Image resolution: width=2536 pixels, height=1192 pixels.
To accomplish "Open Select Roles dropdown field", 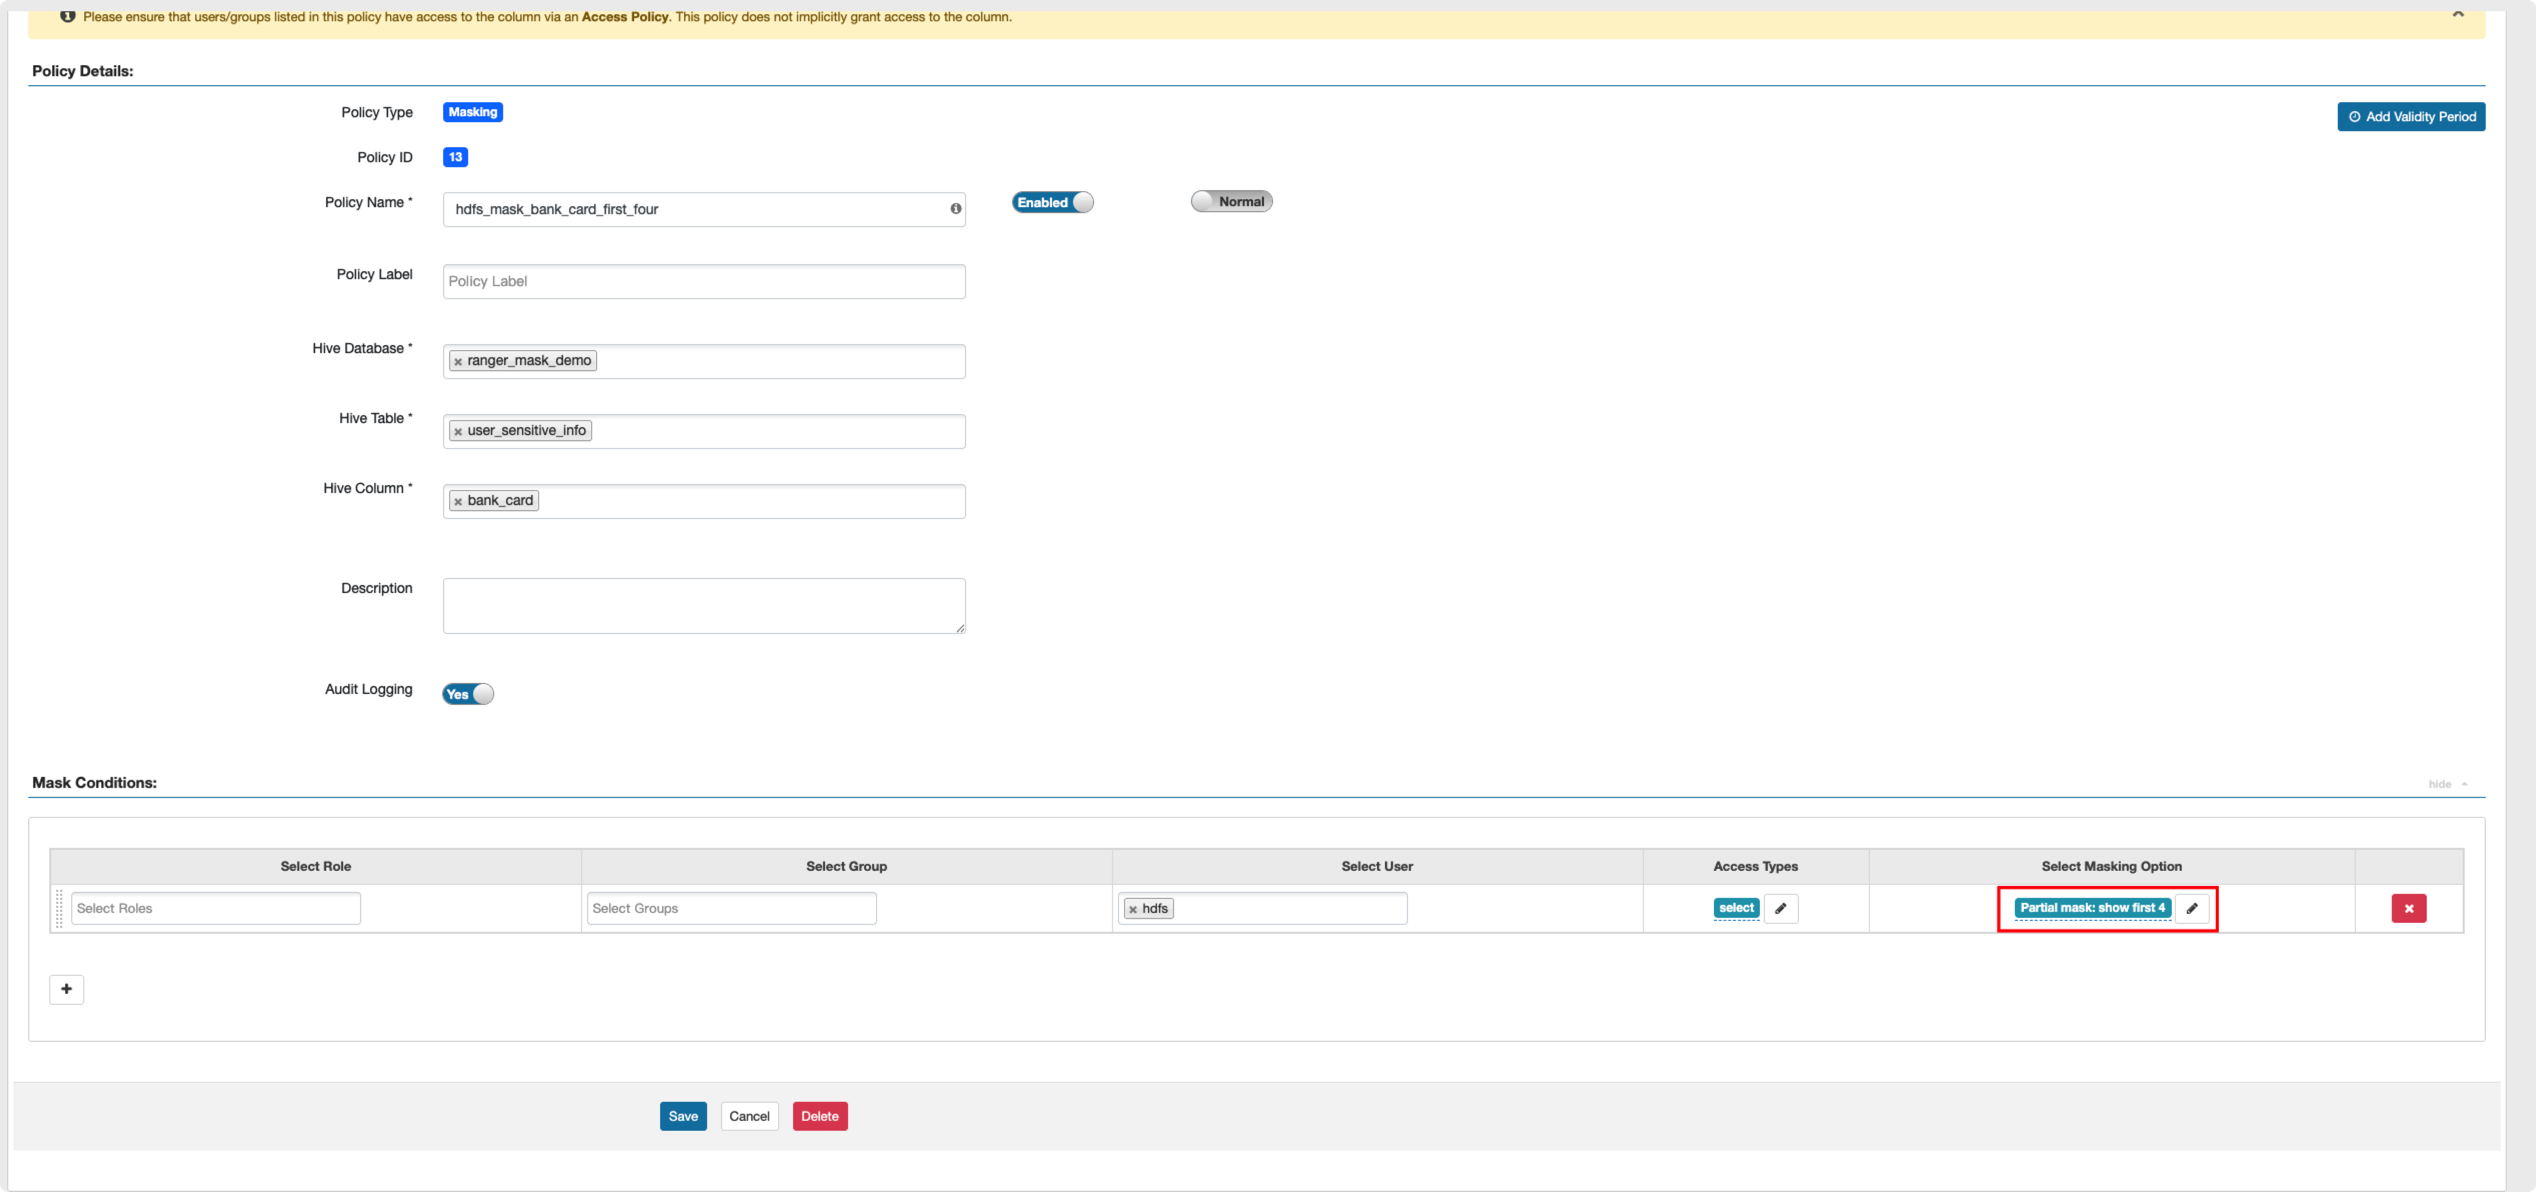I will 215,908.
